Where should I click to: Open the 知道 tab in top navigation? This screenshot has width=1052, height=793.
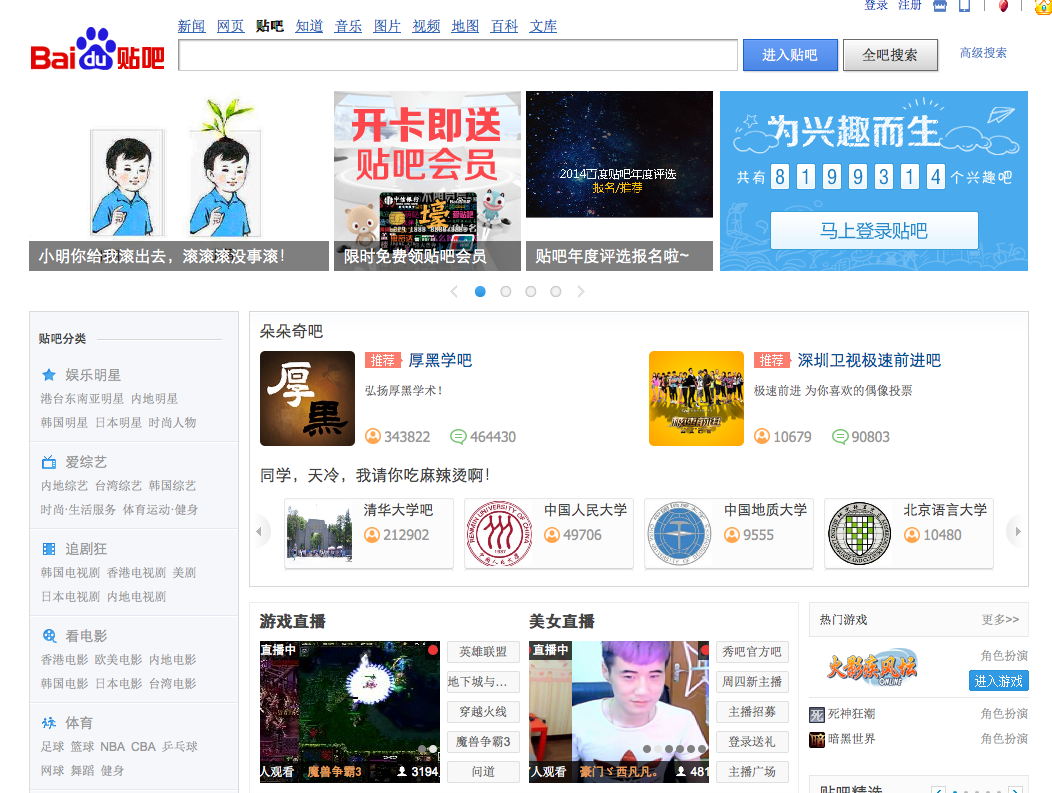tap(309, 26)
